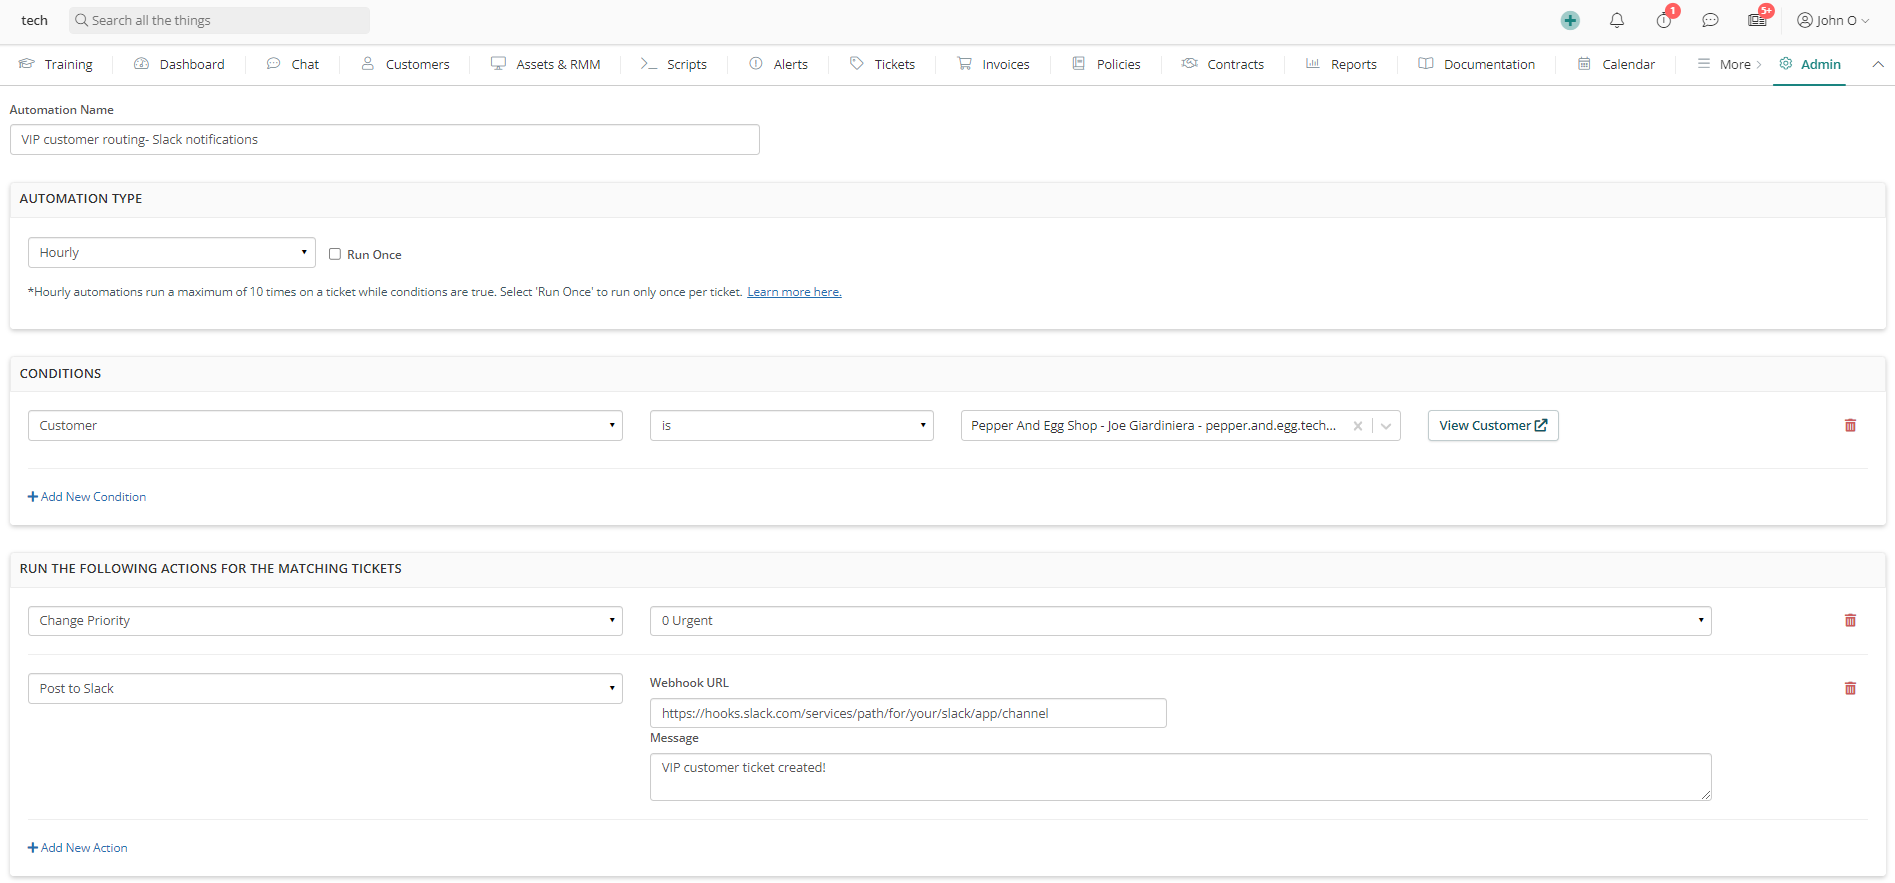This screenshot has width=1895, height=883.
Task: Collapse the navigation bar with the caret icon
Action: pyautogui.click(x=1878, y=64)
